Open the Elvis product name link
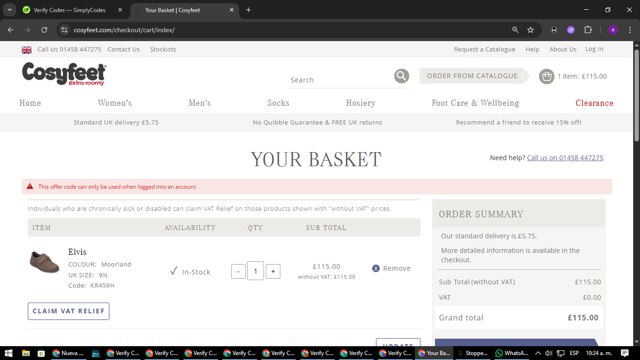This screenshot has height=360, width=640. [77, 252]
